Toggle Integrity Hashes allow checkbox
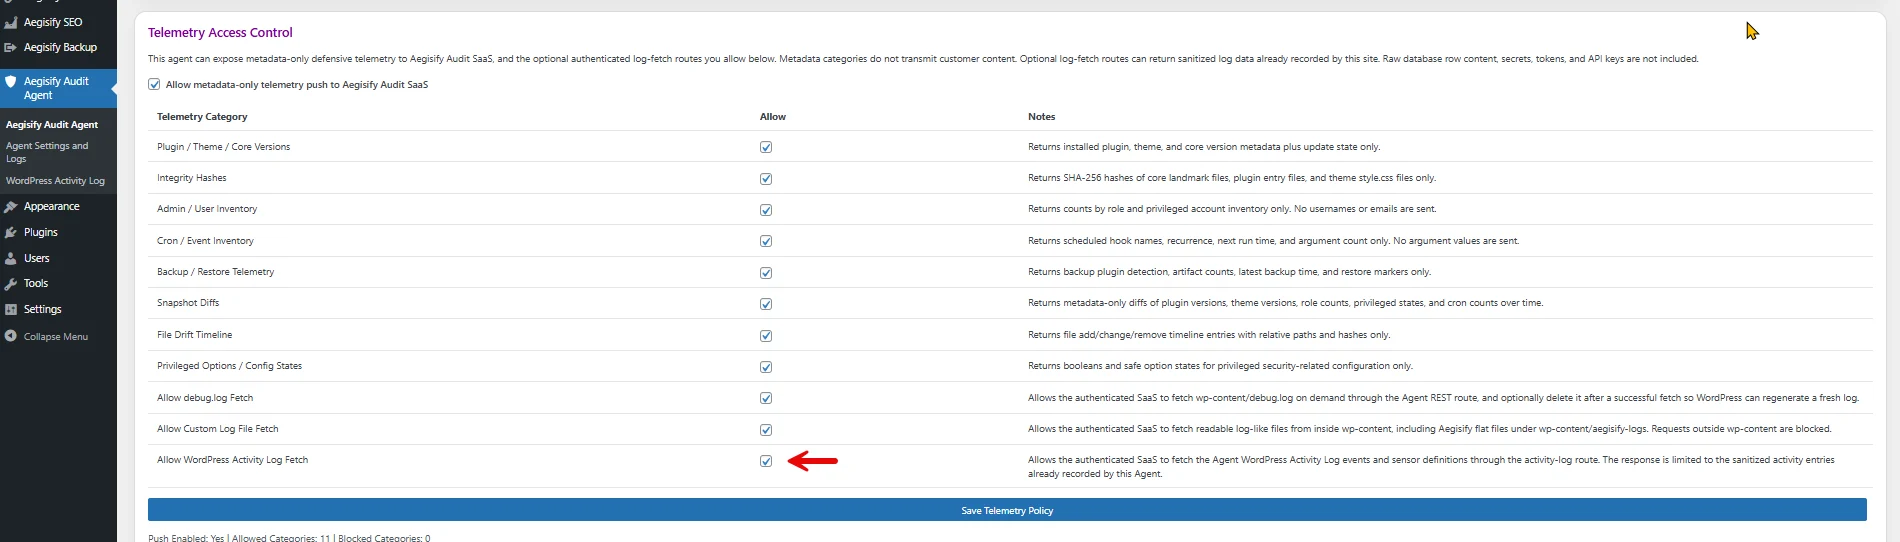The image size is (1900, 542). 766,179
